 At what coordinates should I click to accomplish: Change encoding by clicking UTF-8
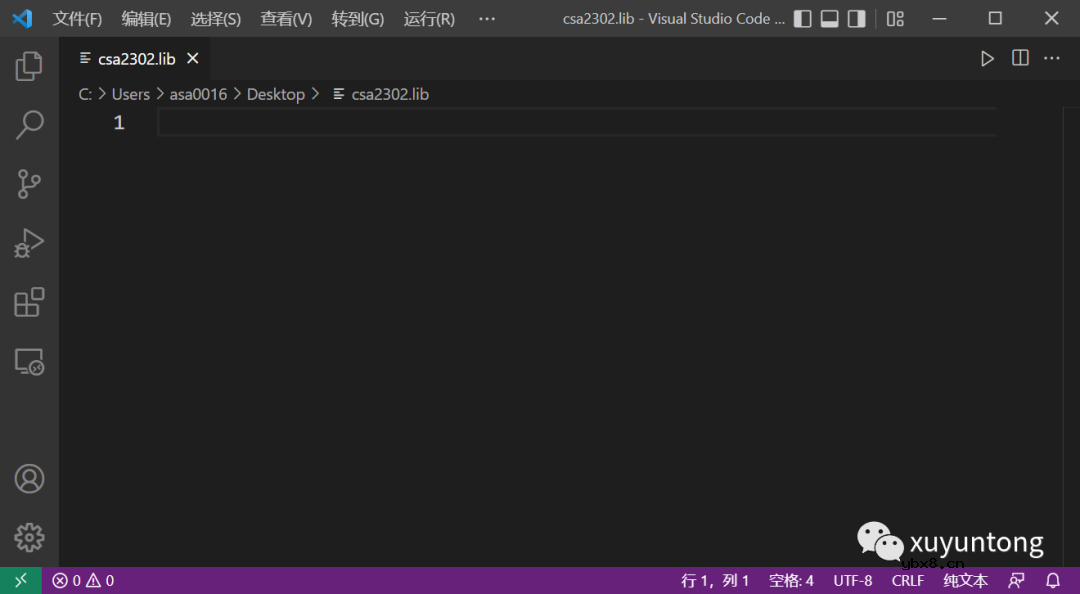tap(853, 580)
